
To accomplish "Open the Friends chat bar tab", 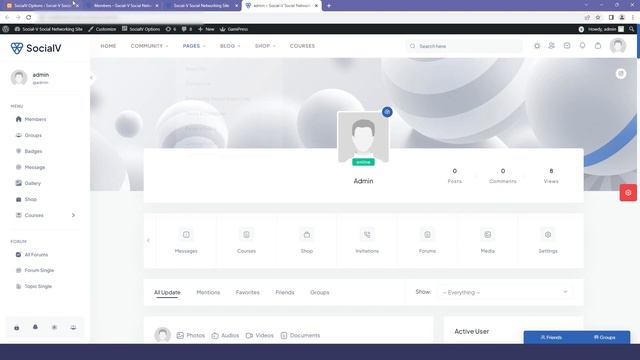I will tap(551, 338).
